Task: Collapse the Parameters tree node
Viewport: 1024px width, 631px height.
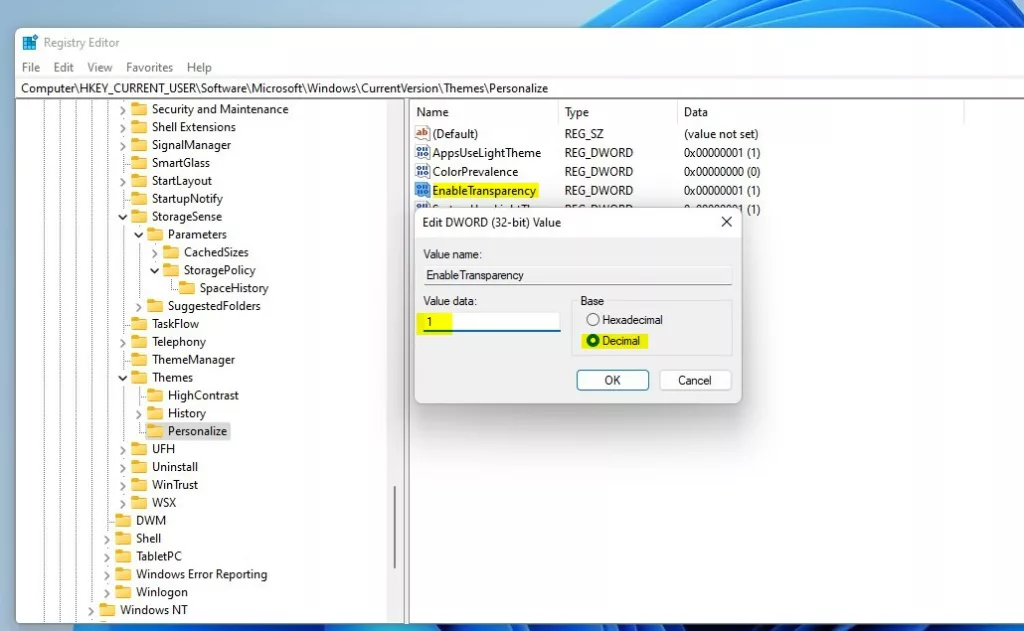Action: [138, 234]
